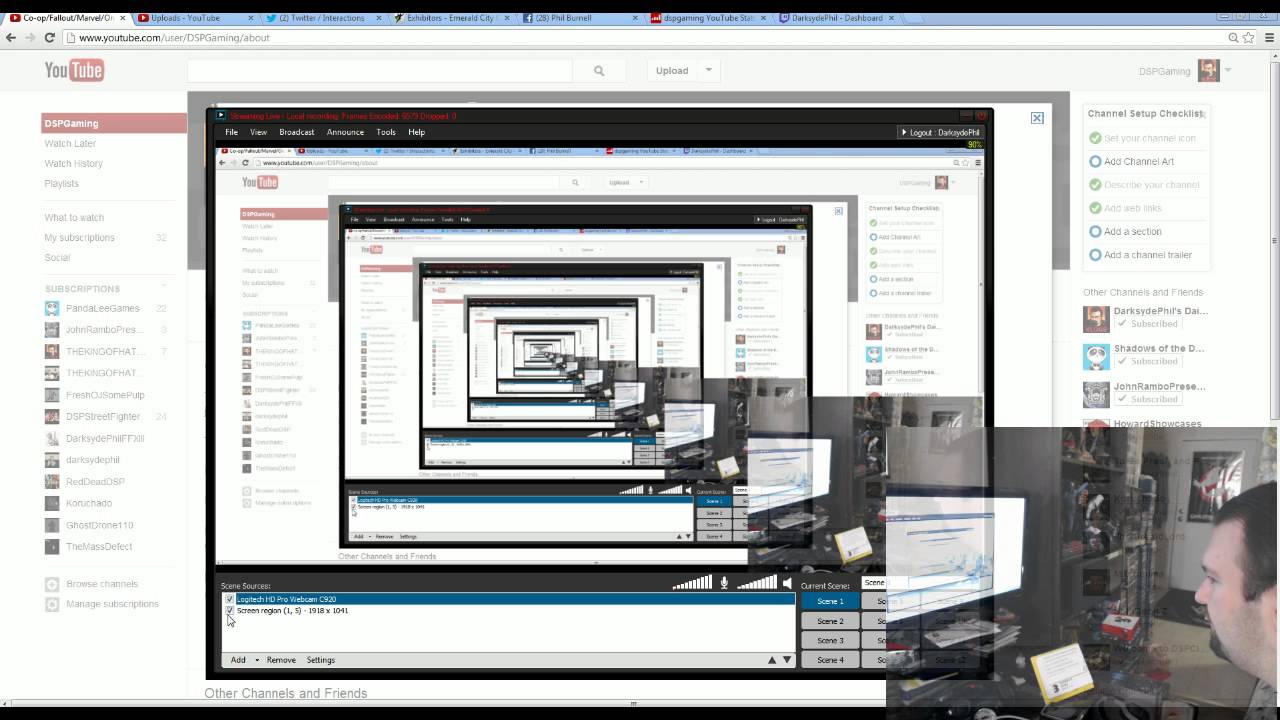Screen dimensions: 1280x720
Task: Go back with the browser back arrow
Action: [11, 38]
